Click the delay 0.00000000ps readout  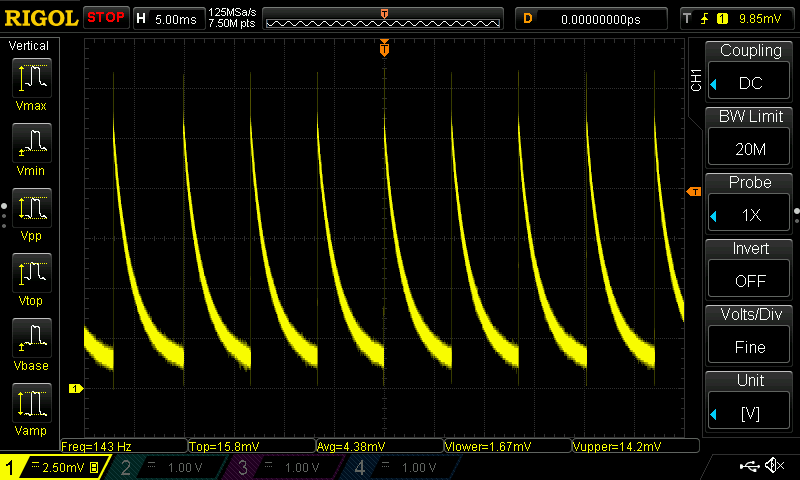coord(591,19)
